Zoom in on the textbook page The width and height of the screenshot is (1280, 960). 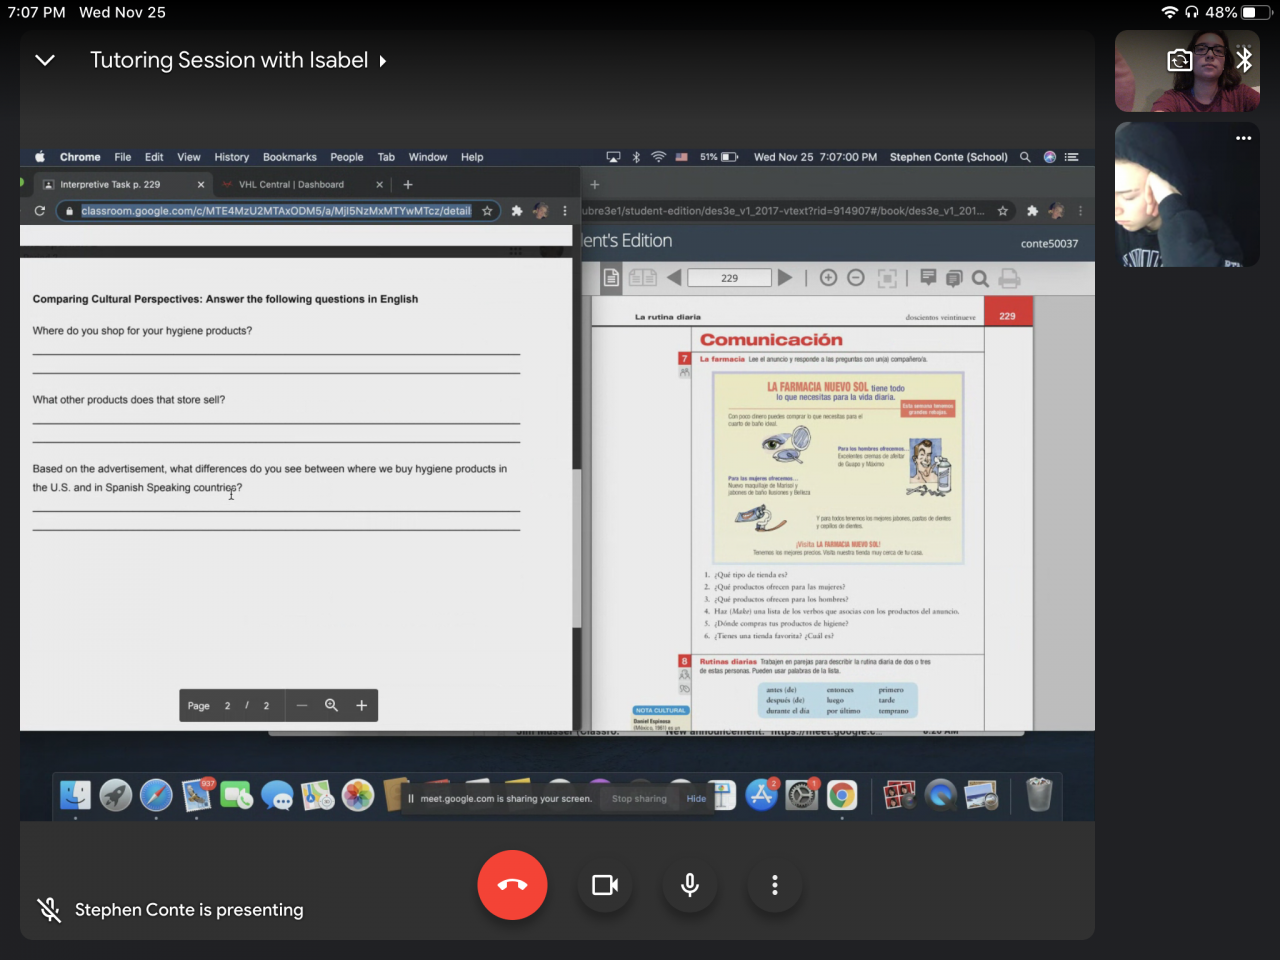tap(828, 278)
